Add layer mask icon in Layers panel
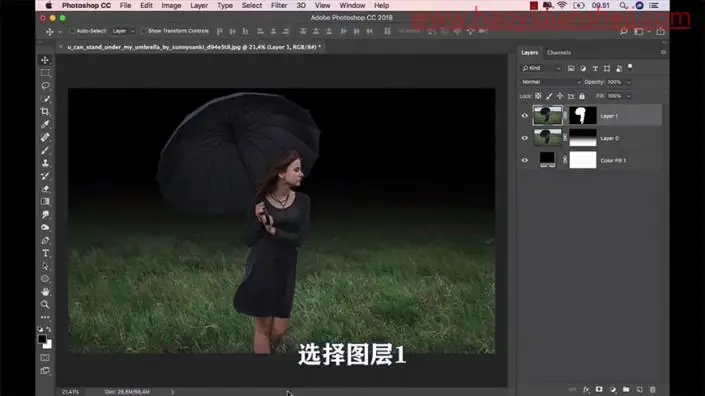This screenshot has height=396, width=705. (x=599, y=389)
